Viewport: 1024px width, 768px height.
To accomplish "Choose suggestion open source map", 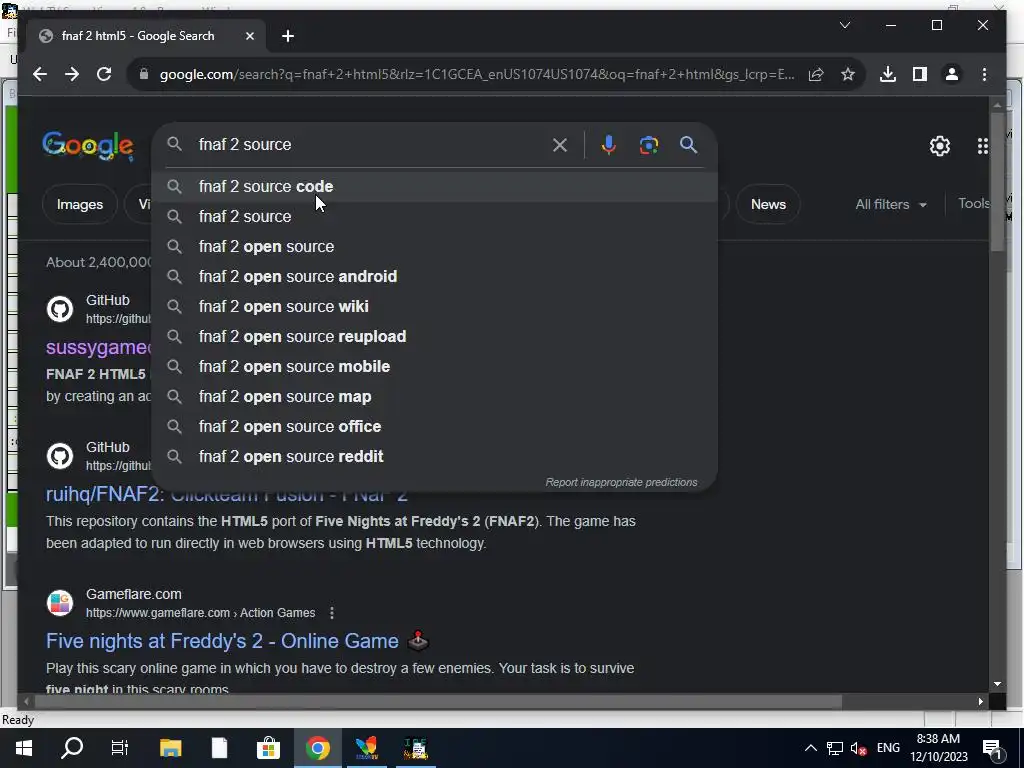I will (434, 397).
